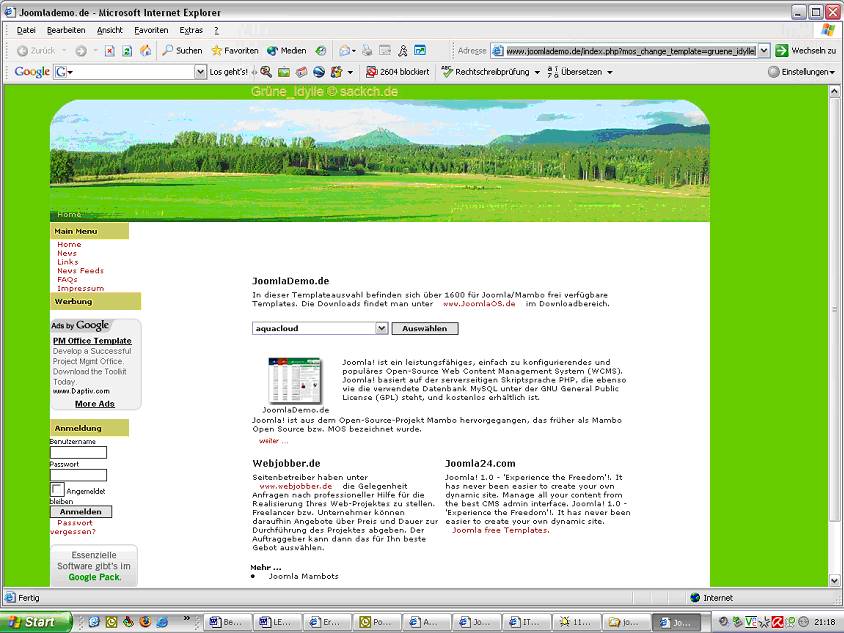This screenshot has width=844, height=633.
Task: Open Google toolbar Einstellungen settings
Action: point(800,72)
